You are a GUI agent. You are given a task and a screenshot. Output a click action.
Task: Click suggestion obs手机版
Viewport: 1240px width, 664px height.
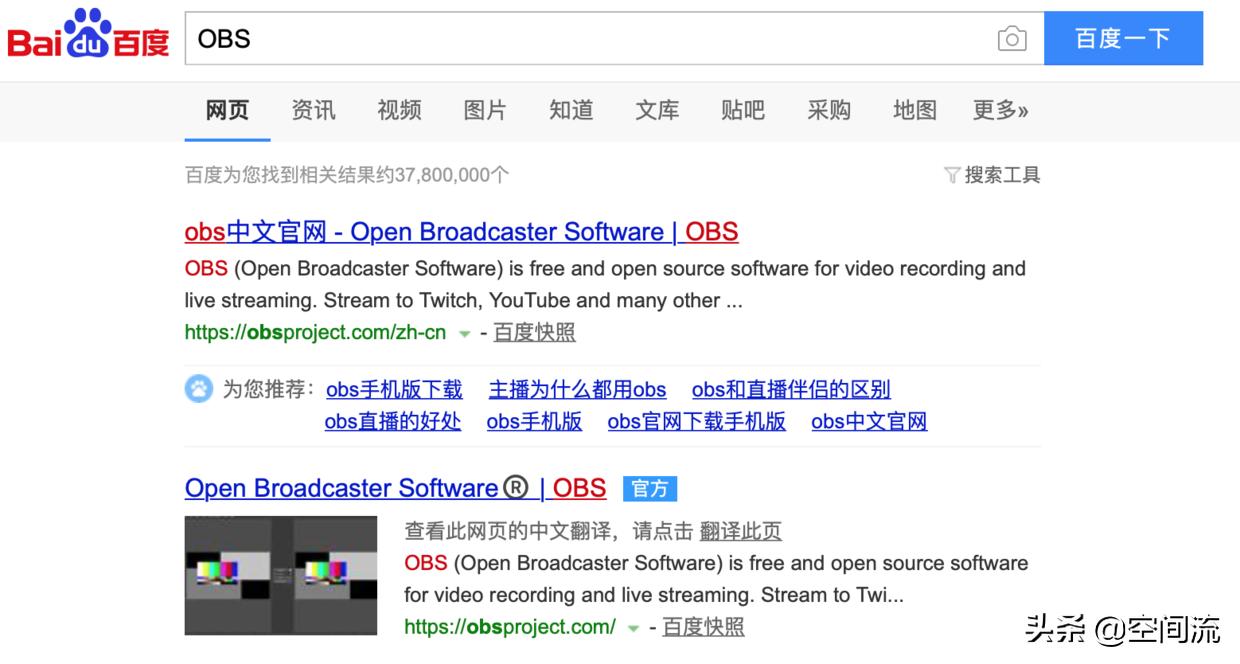tap(534, 421)
